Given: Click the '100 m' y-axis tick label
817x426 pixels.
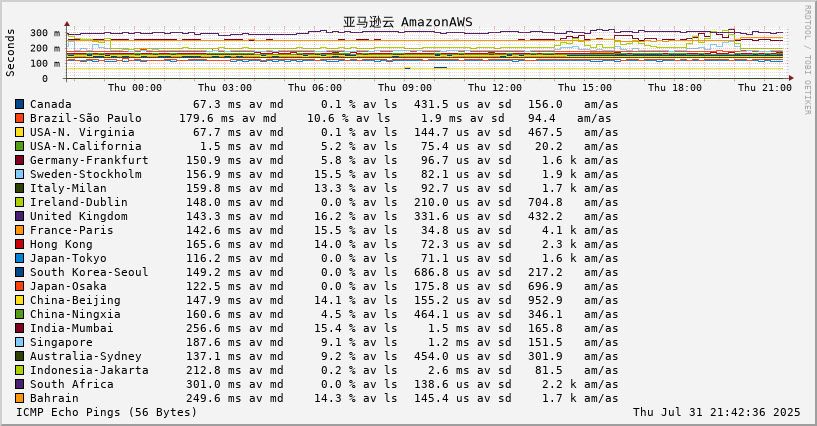Looking at the screenshot, I should [45, 64].
